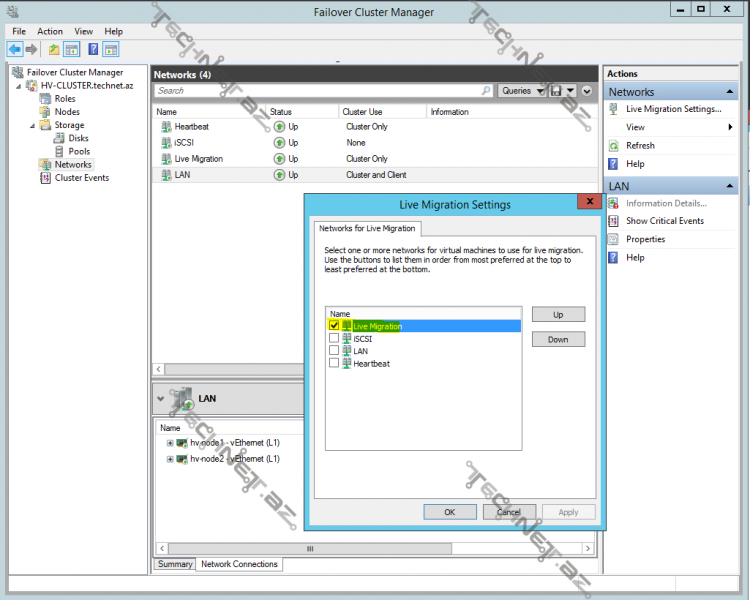This screenshot has width=750, height=600.
Task: Enable the Heartbeat network checkbox
Action: coord(334,364)
